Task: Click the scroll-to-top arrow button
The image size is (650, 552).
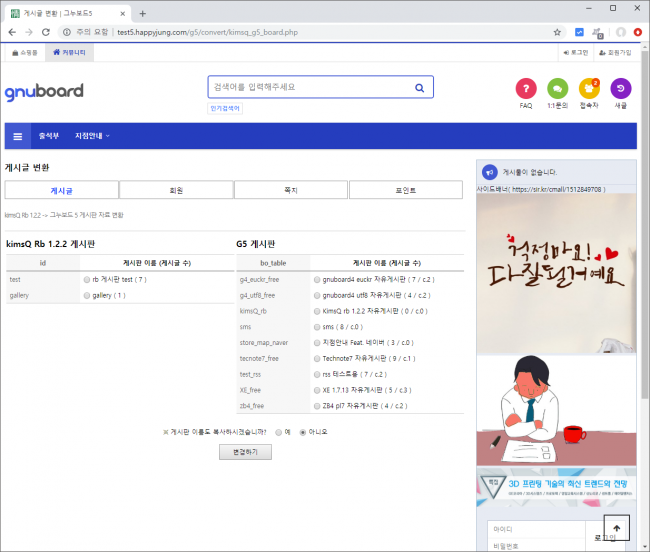Action: [616, 528]
